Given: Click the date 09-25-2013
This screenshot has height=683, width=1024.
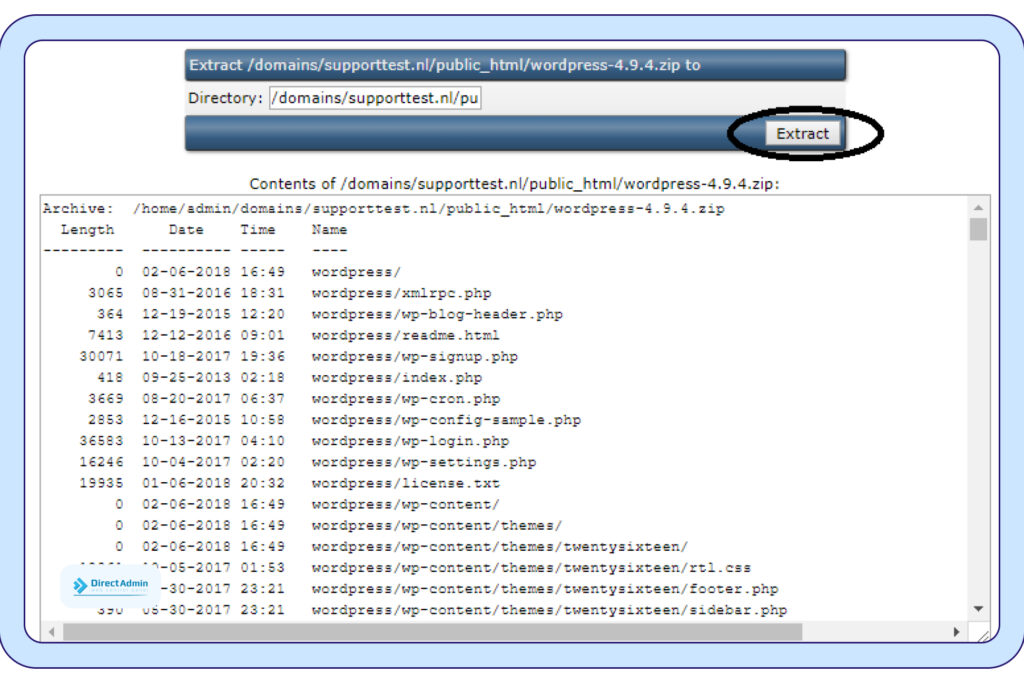Looking at the screenshot, I should 186,377.
